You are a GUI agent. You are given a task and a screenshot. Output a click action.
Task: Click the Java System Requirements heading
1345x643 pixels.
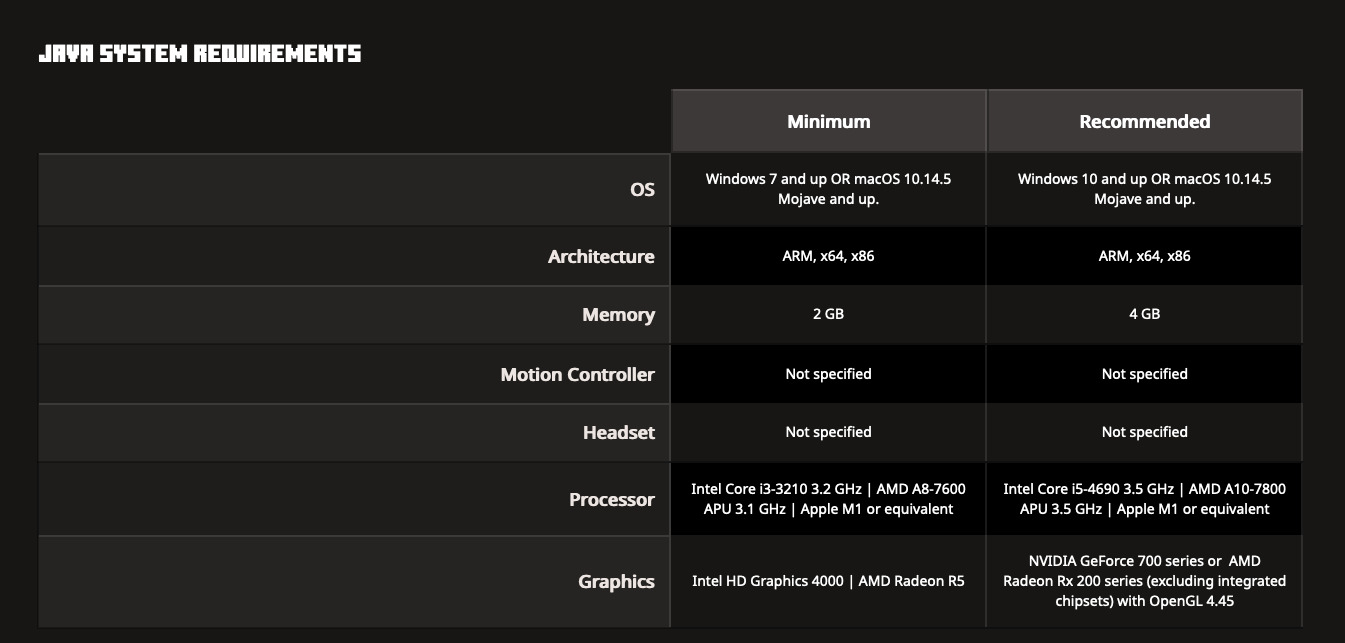point(199,54)
